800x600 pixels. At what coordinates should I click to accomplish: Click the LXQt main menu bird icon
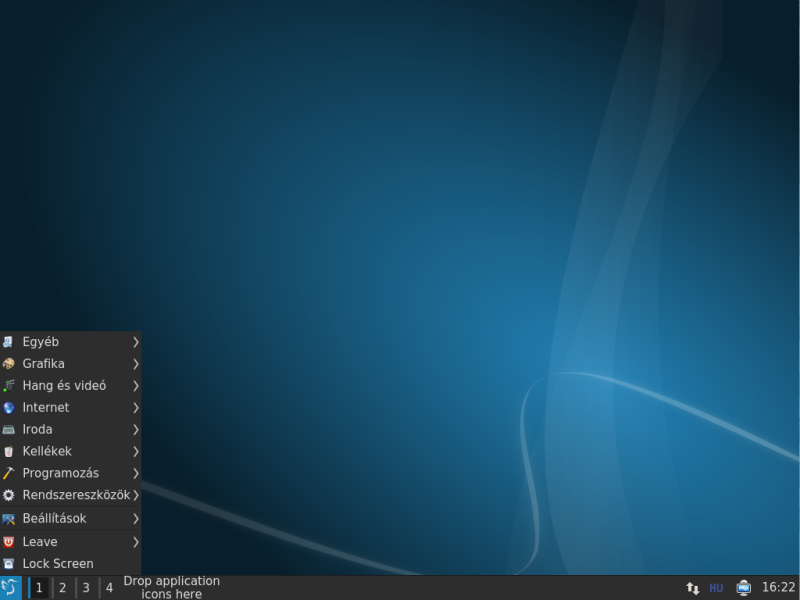point(10,588)
